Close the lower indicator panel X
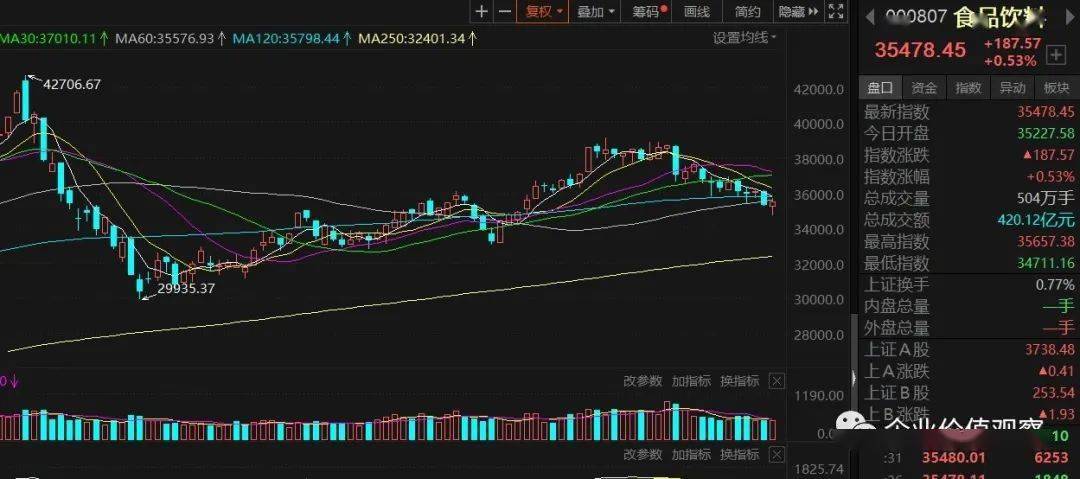This screenshot has width=1080, height=479. pyautogui.click(x=776, y=455)
